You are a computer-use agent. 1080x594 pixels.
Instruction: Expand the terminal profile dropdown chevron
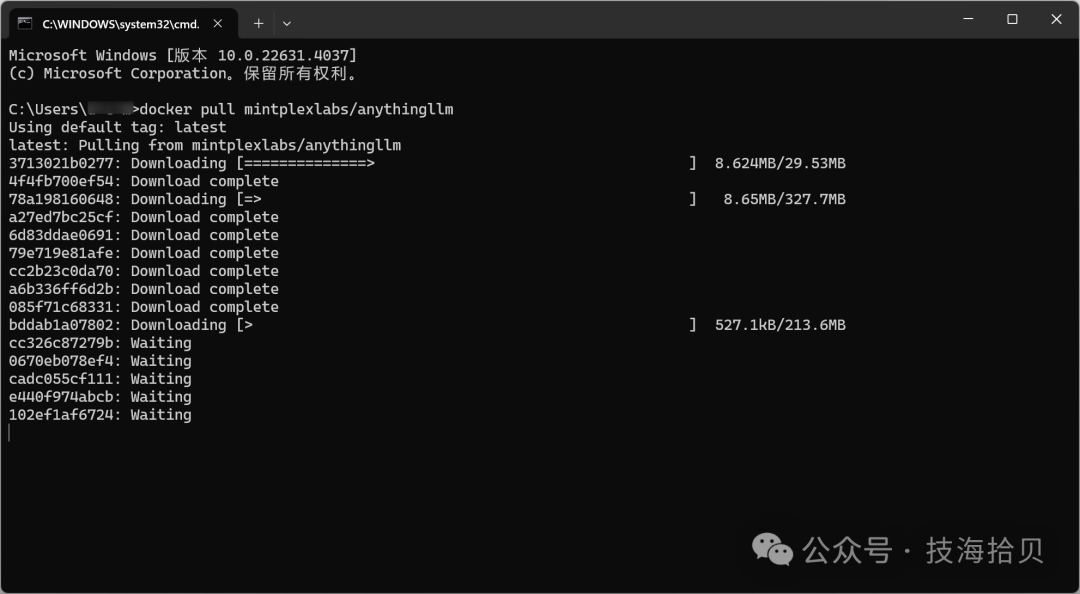point(287,23)
